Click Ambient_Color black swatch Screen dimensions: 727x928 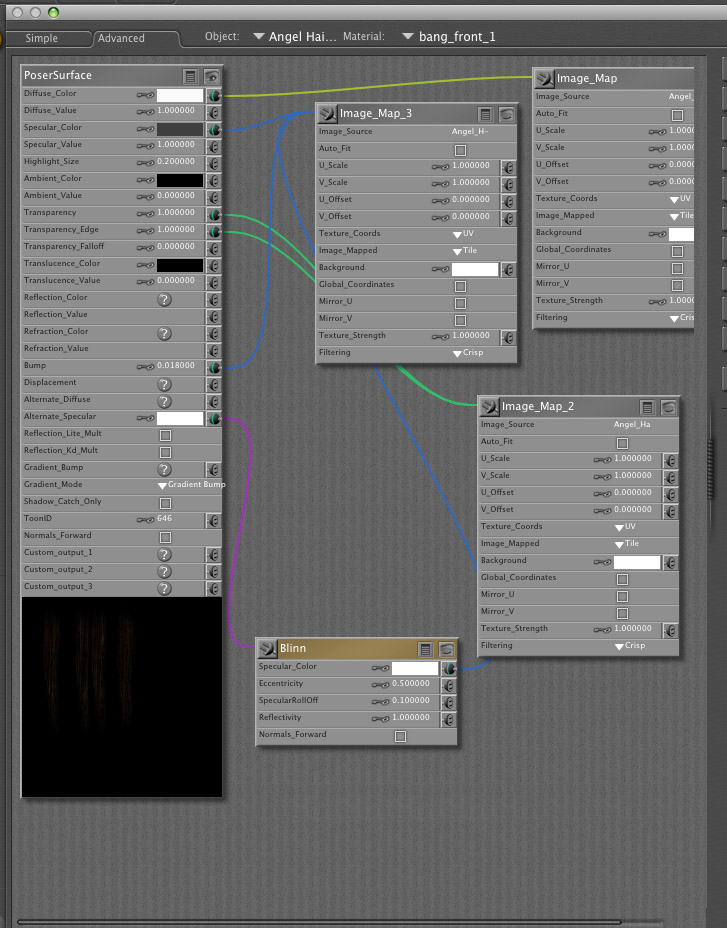tap(180, 181)
